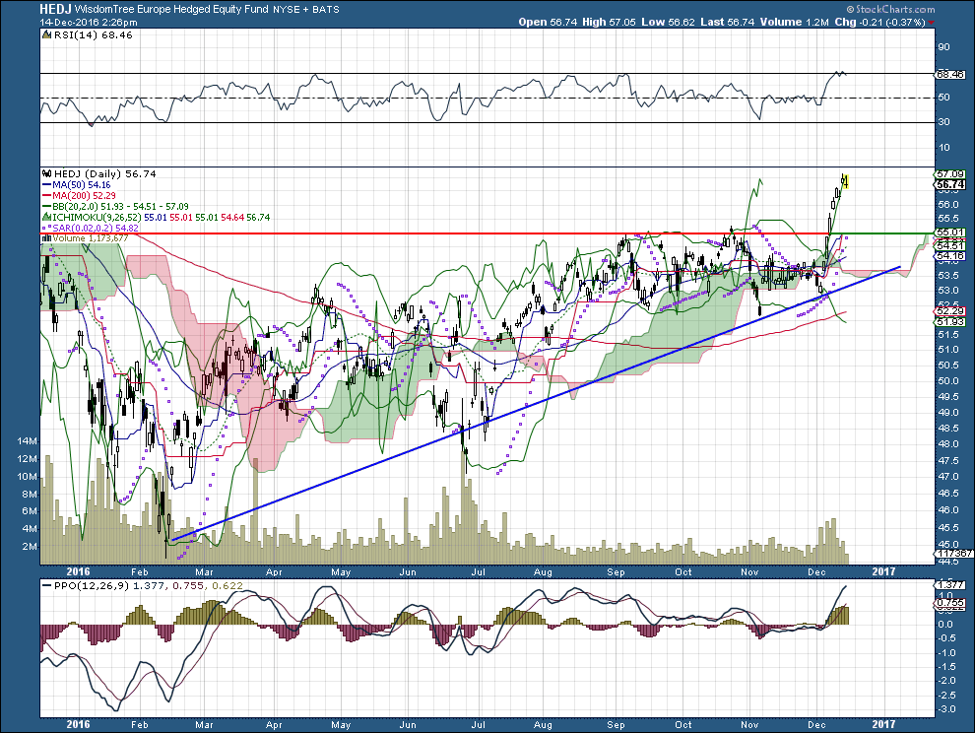Screen dimensions: 975x733
Task: Click the HEDJ (Daily) 56.74 legend text
Action: point(105,173)
